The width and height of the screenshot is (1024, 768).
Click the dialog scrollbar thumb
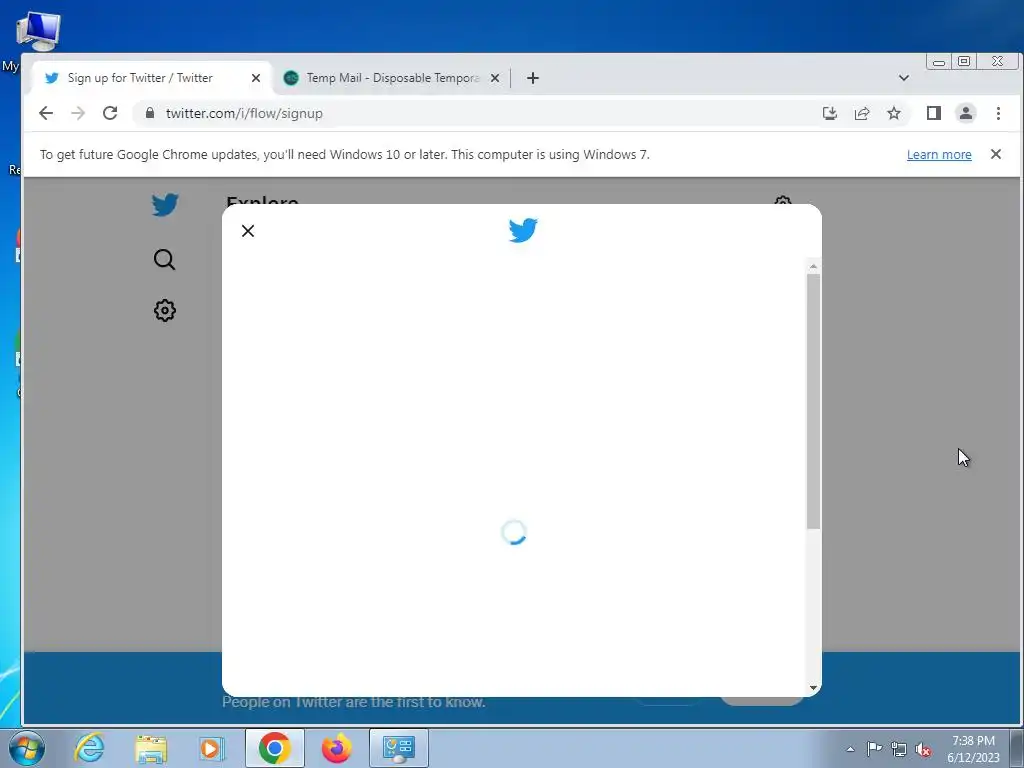coord(813,401)
